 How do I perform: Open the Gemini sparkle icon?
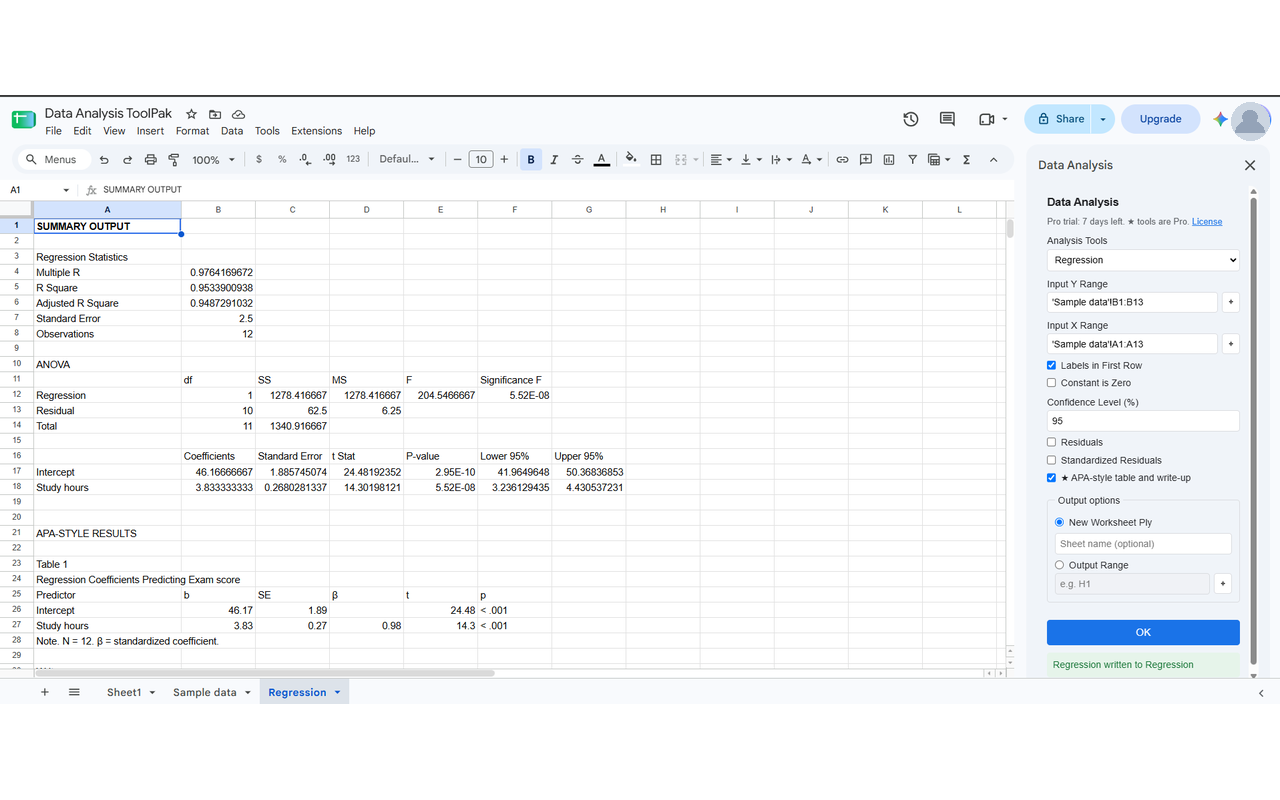(1220, 119)
